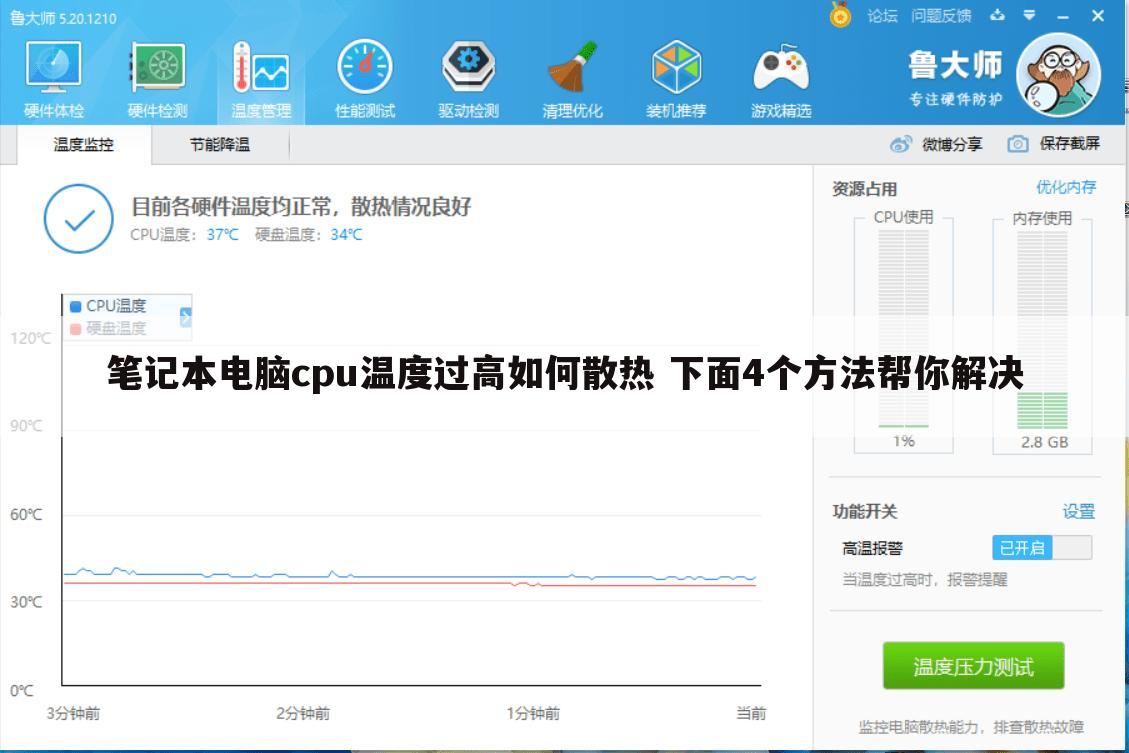This screenshot has width=1129, height=753.
Task: Toggle the 高温报警 已开启 switch
Action: pos(1042,548)
